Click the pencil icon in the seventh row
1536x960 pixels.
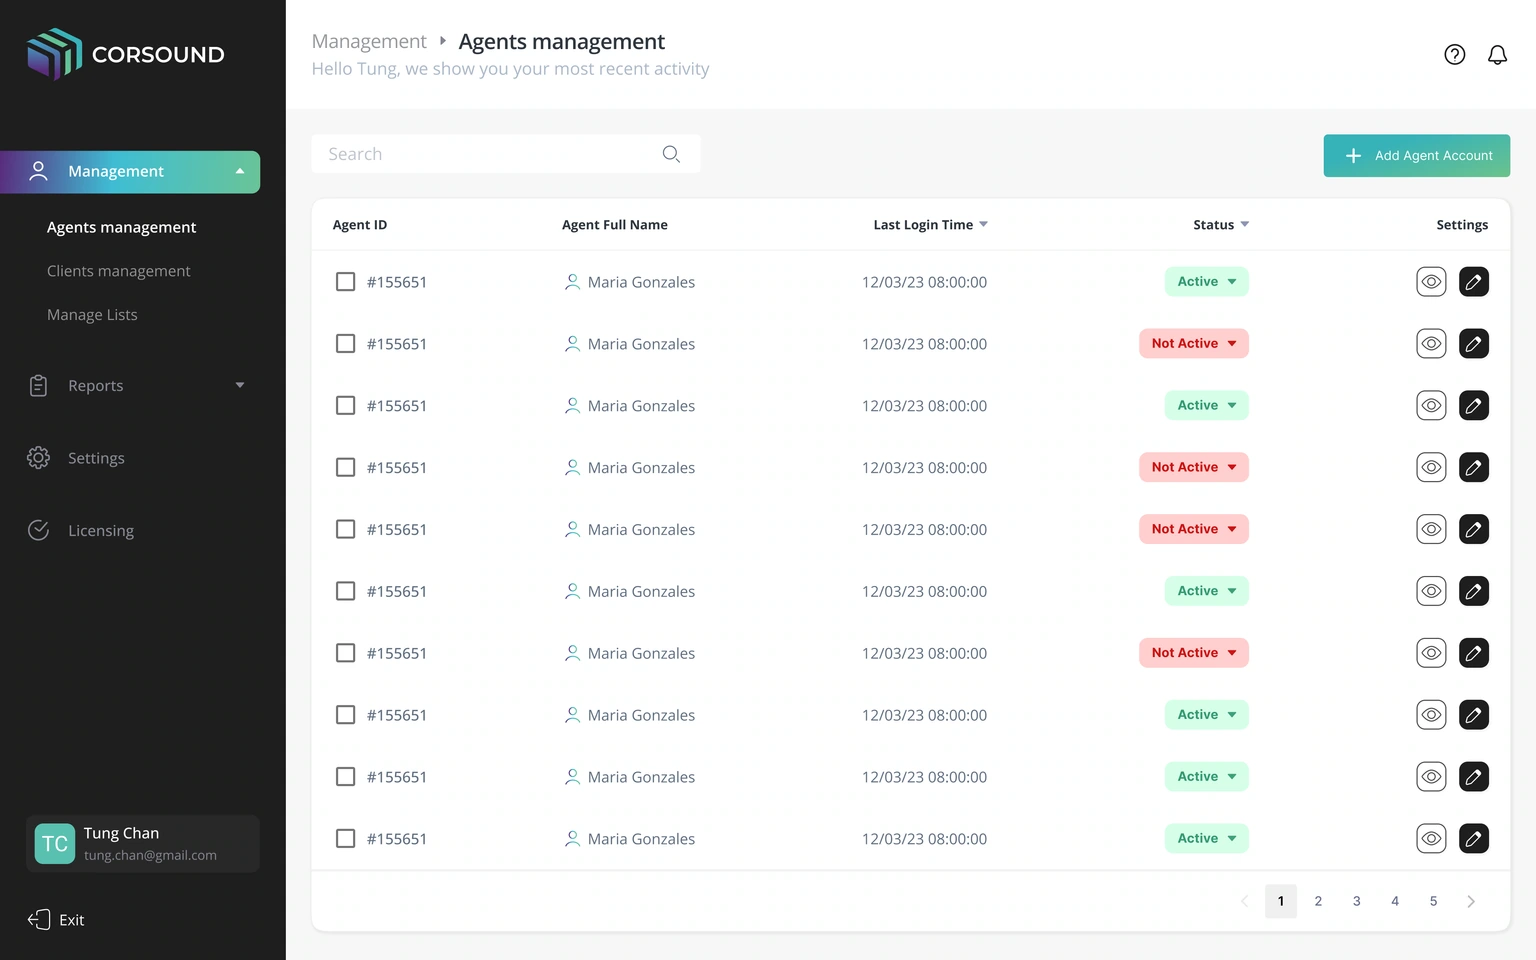[1474, 653]
